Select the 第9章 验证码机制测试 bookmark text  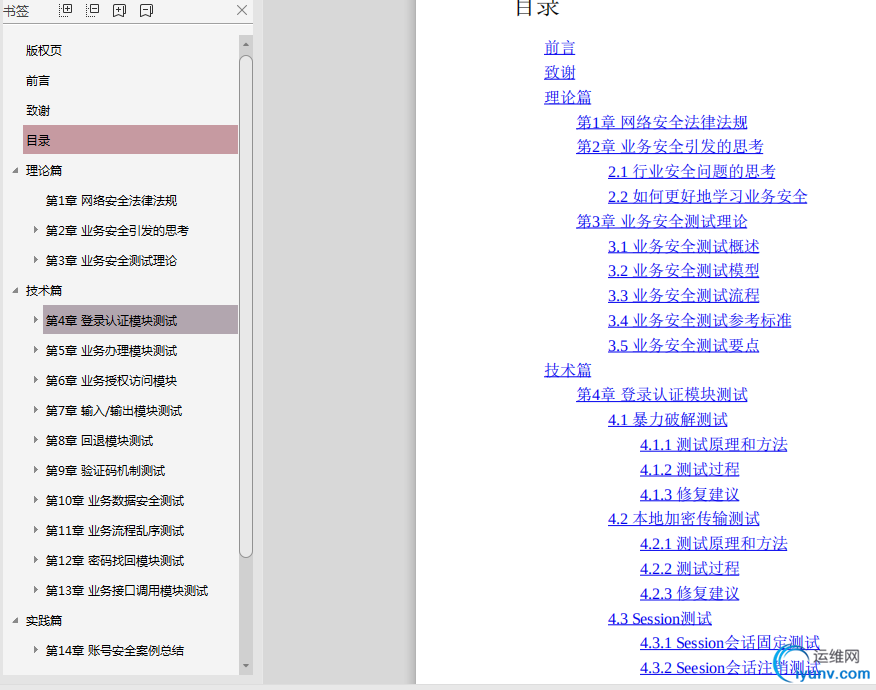point(105,471)
